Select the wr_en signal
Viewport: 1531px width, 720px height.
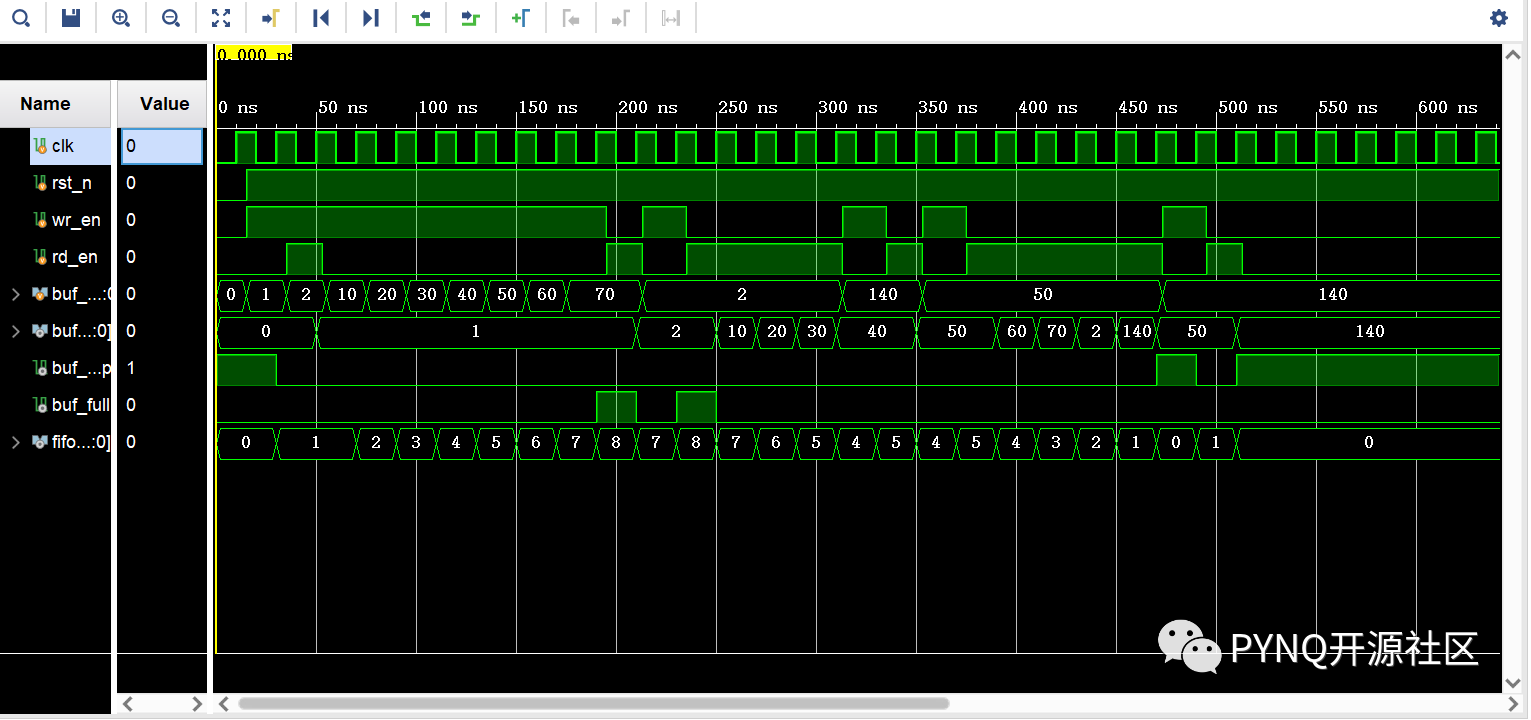76,220
